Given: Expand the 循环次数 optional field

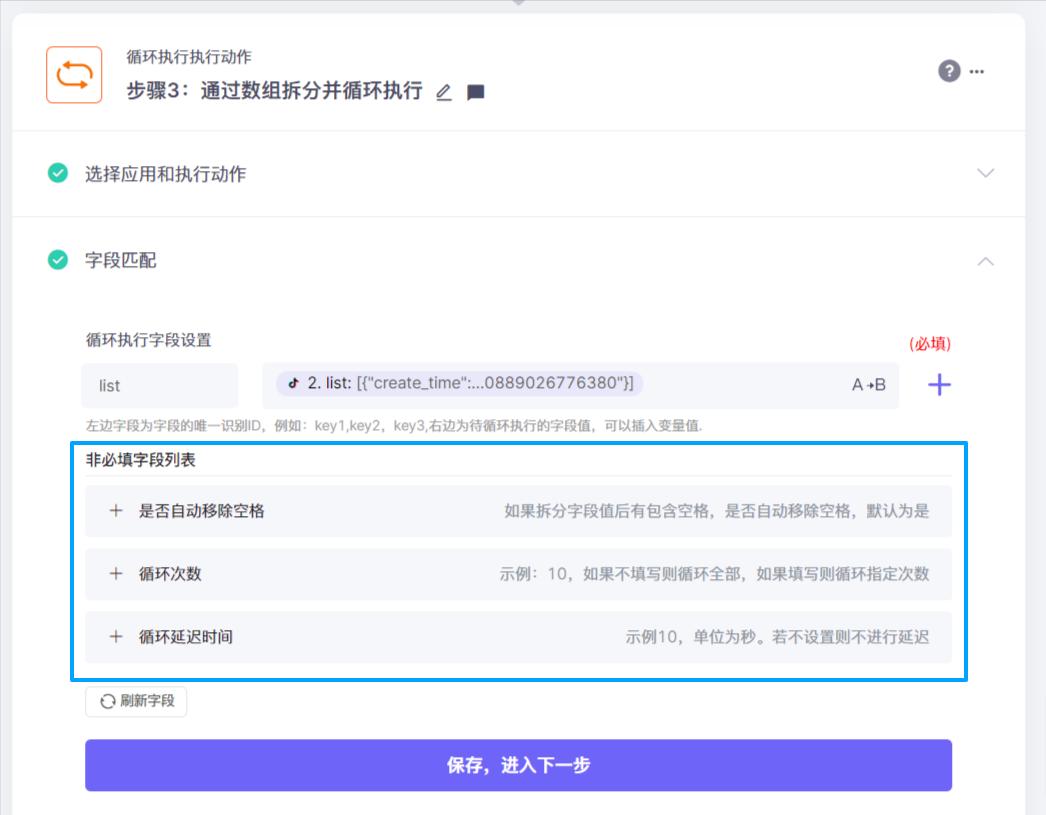Looking at the screenshot, I should [x=117, y=573].
